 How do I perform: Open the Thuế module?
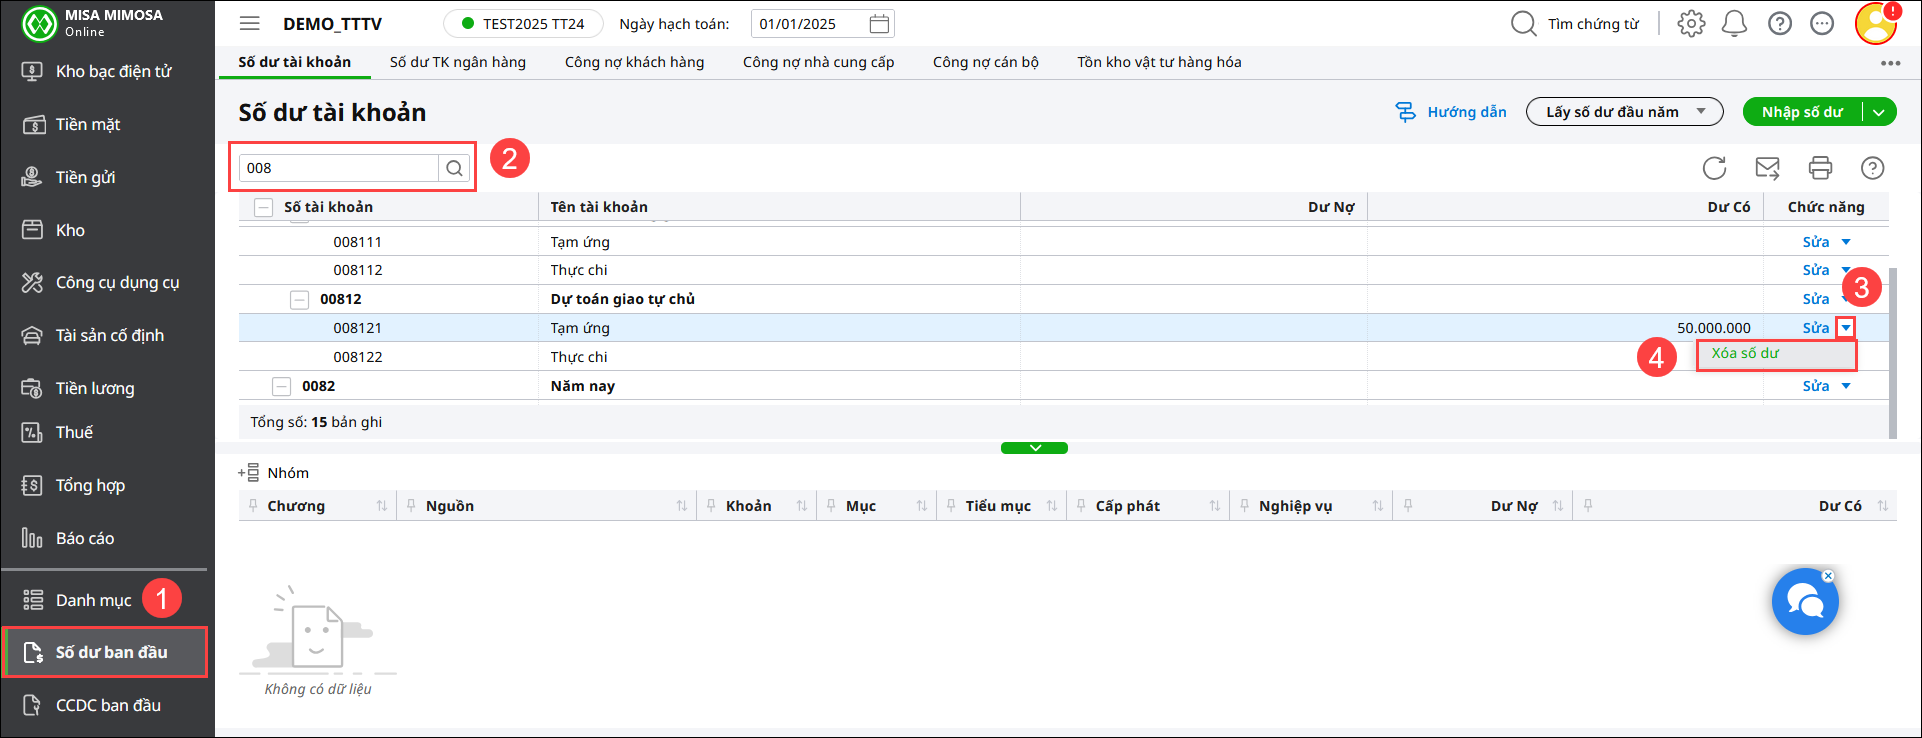click(x=58, y=432)
